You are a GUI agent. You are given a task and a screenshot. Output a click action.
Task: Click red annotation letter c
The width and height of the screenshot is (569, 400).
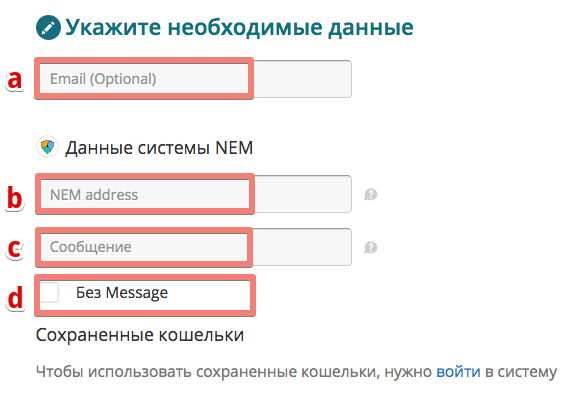[x=15, y=249]
